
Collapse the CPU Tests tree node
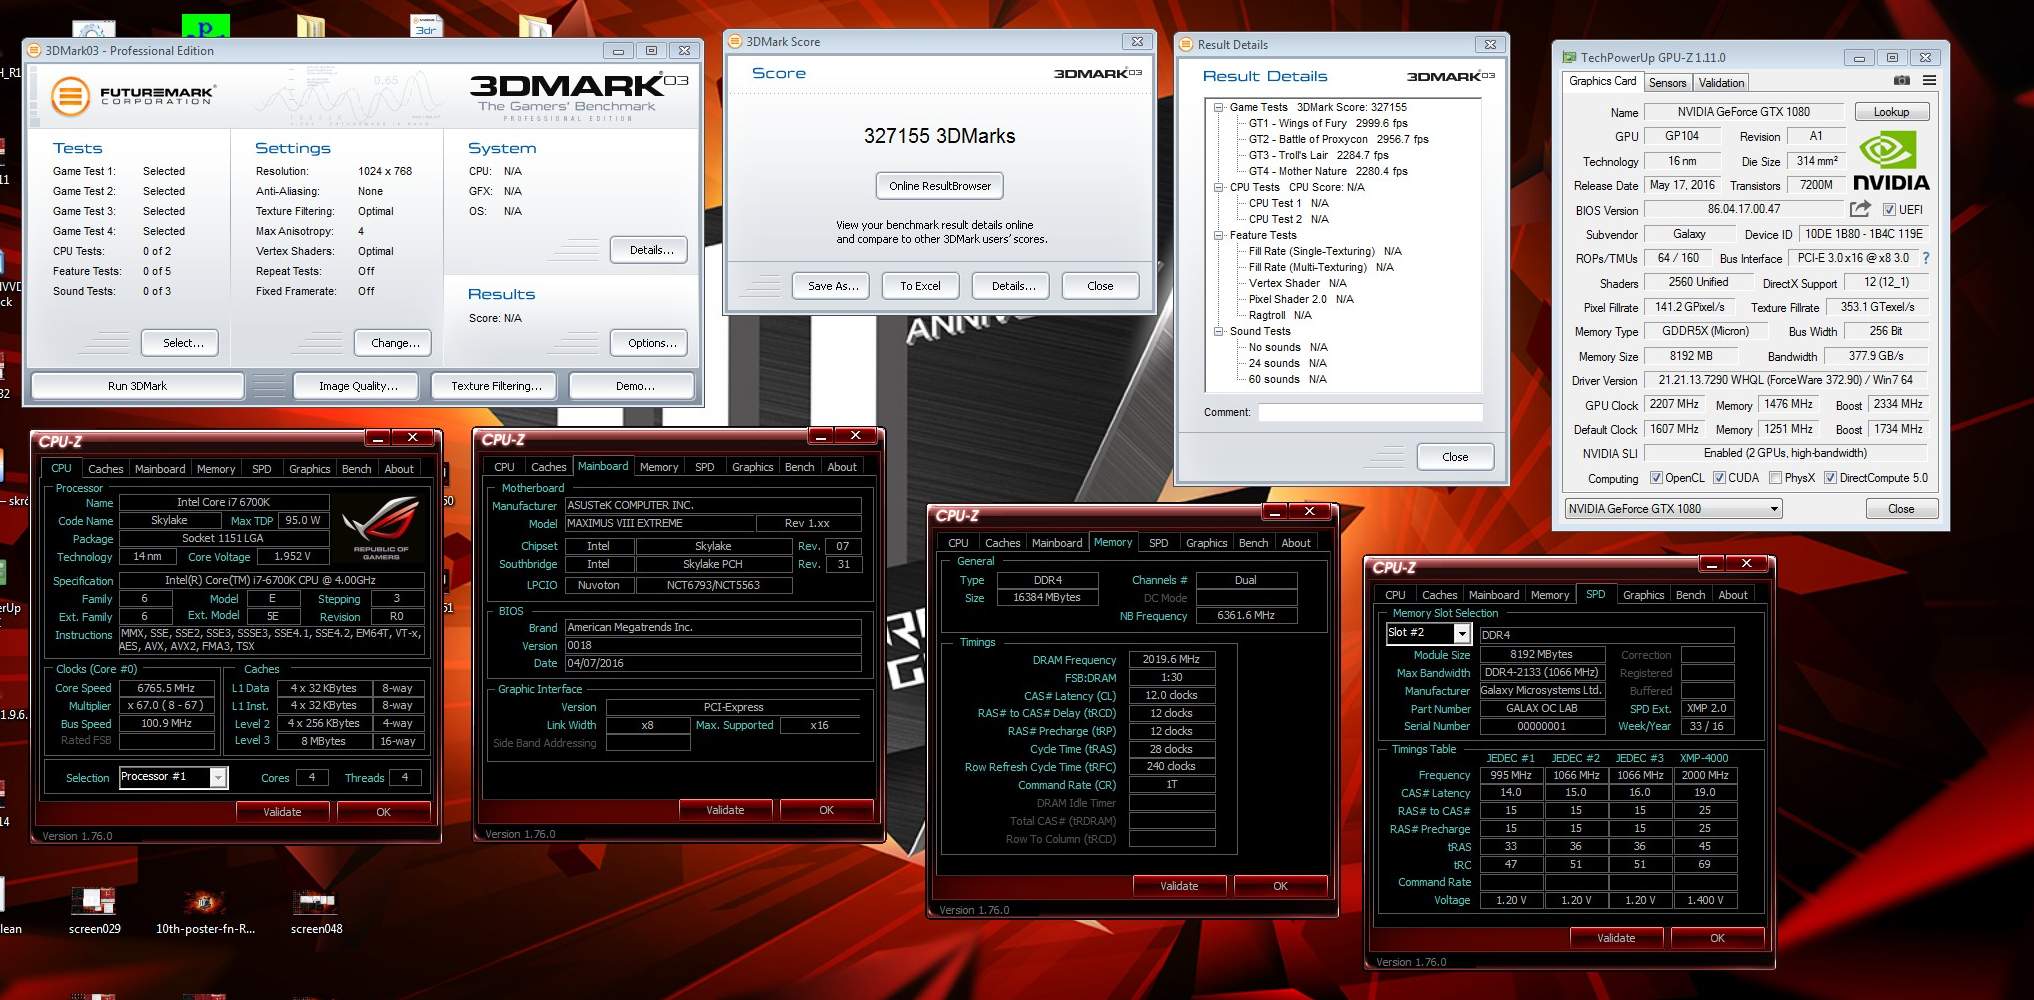[1218, 187]
